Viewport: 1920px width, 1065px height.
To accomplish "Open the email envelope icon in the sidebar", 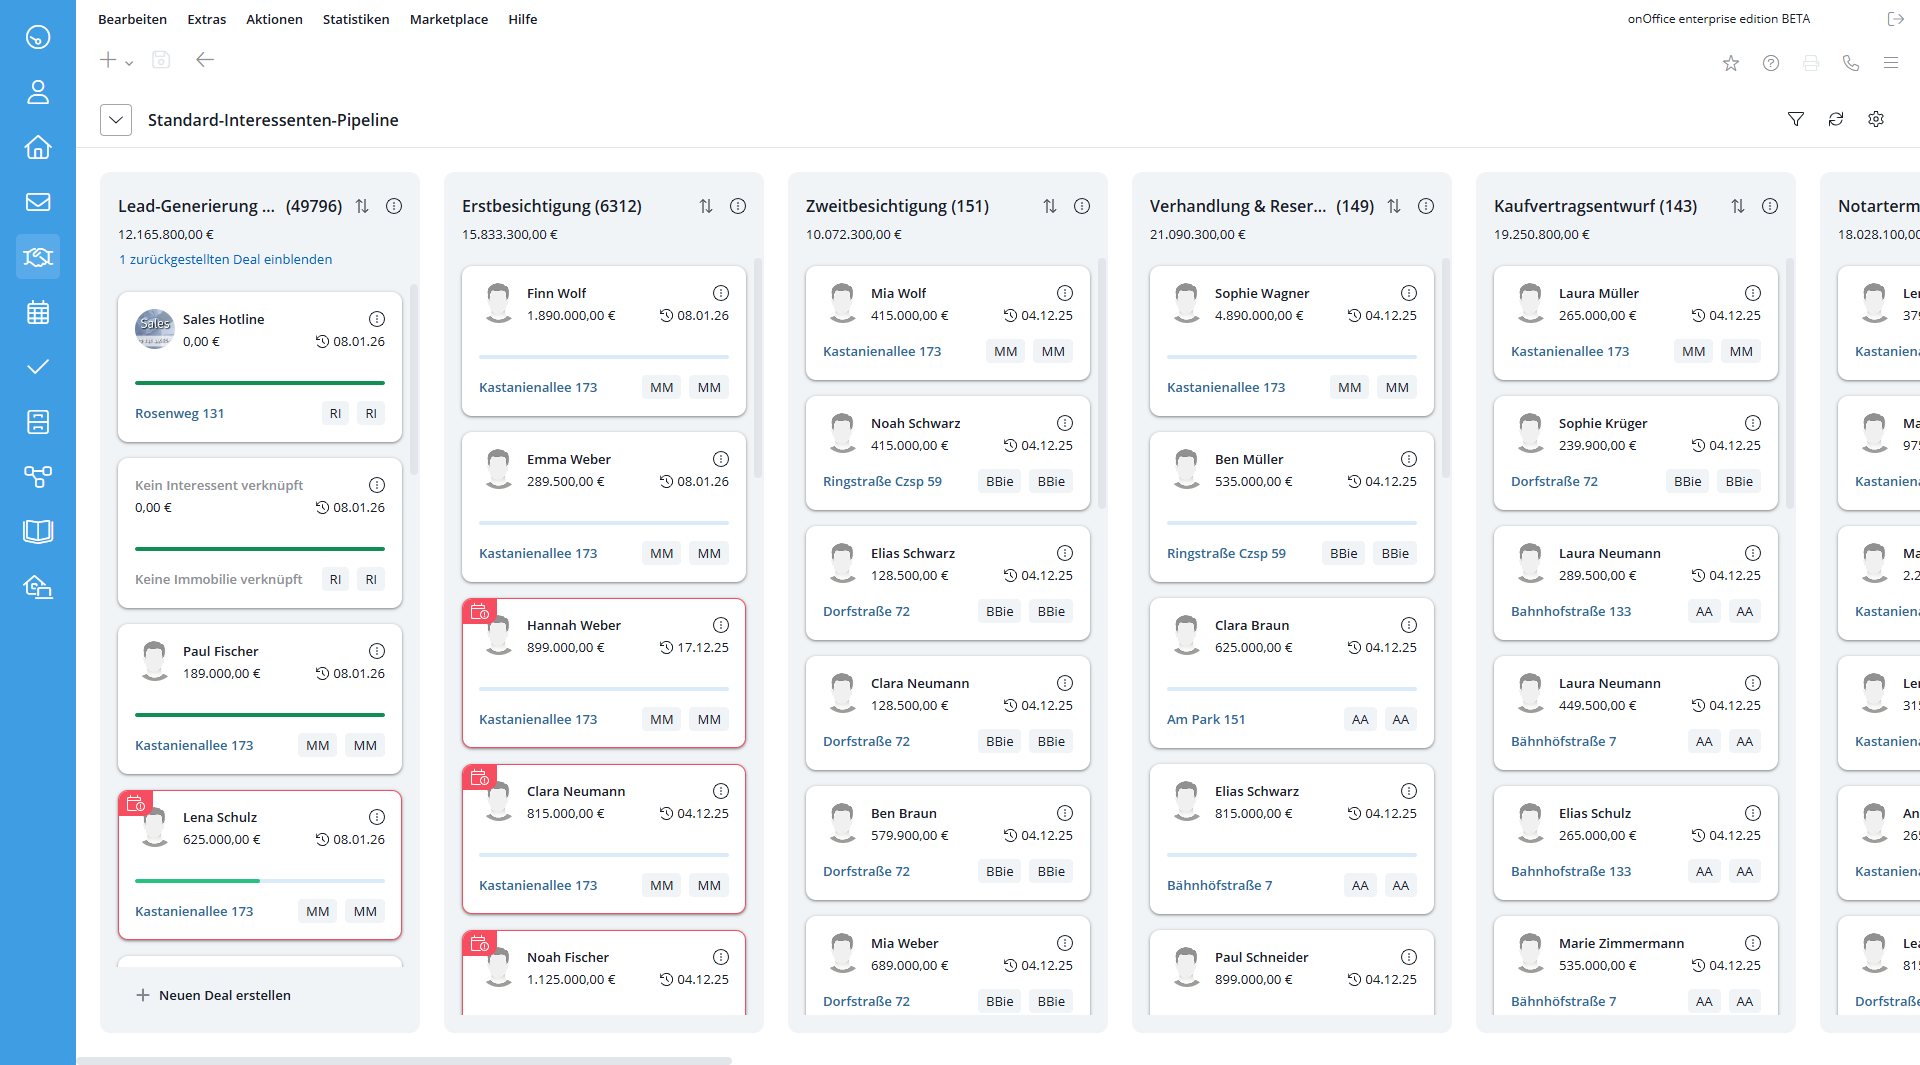I will [x=38, y=202].
